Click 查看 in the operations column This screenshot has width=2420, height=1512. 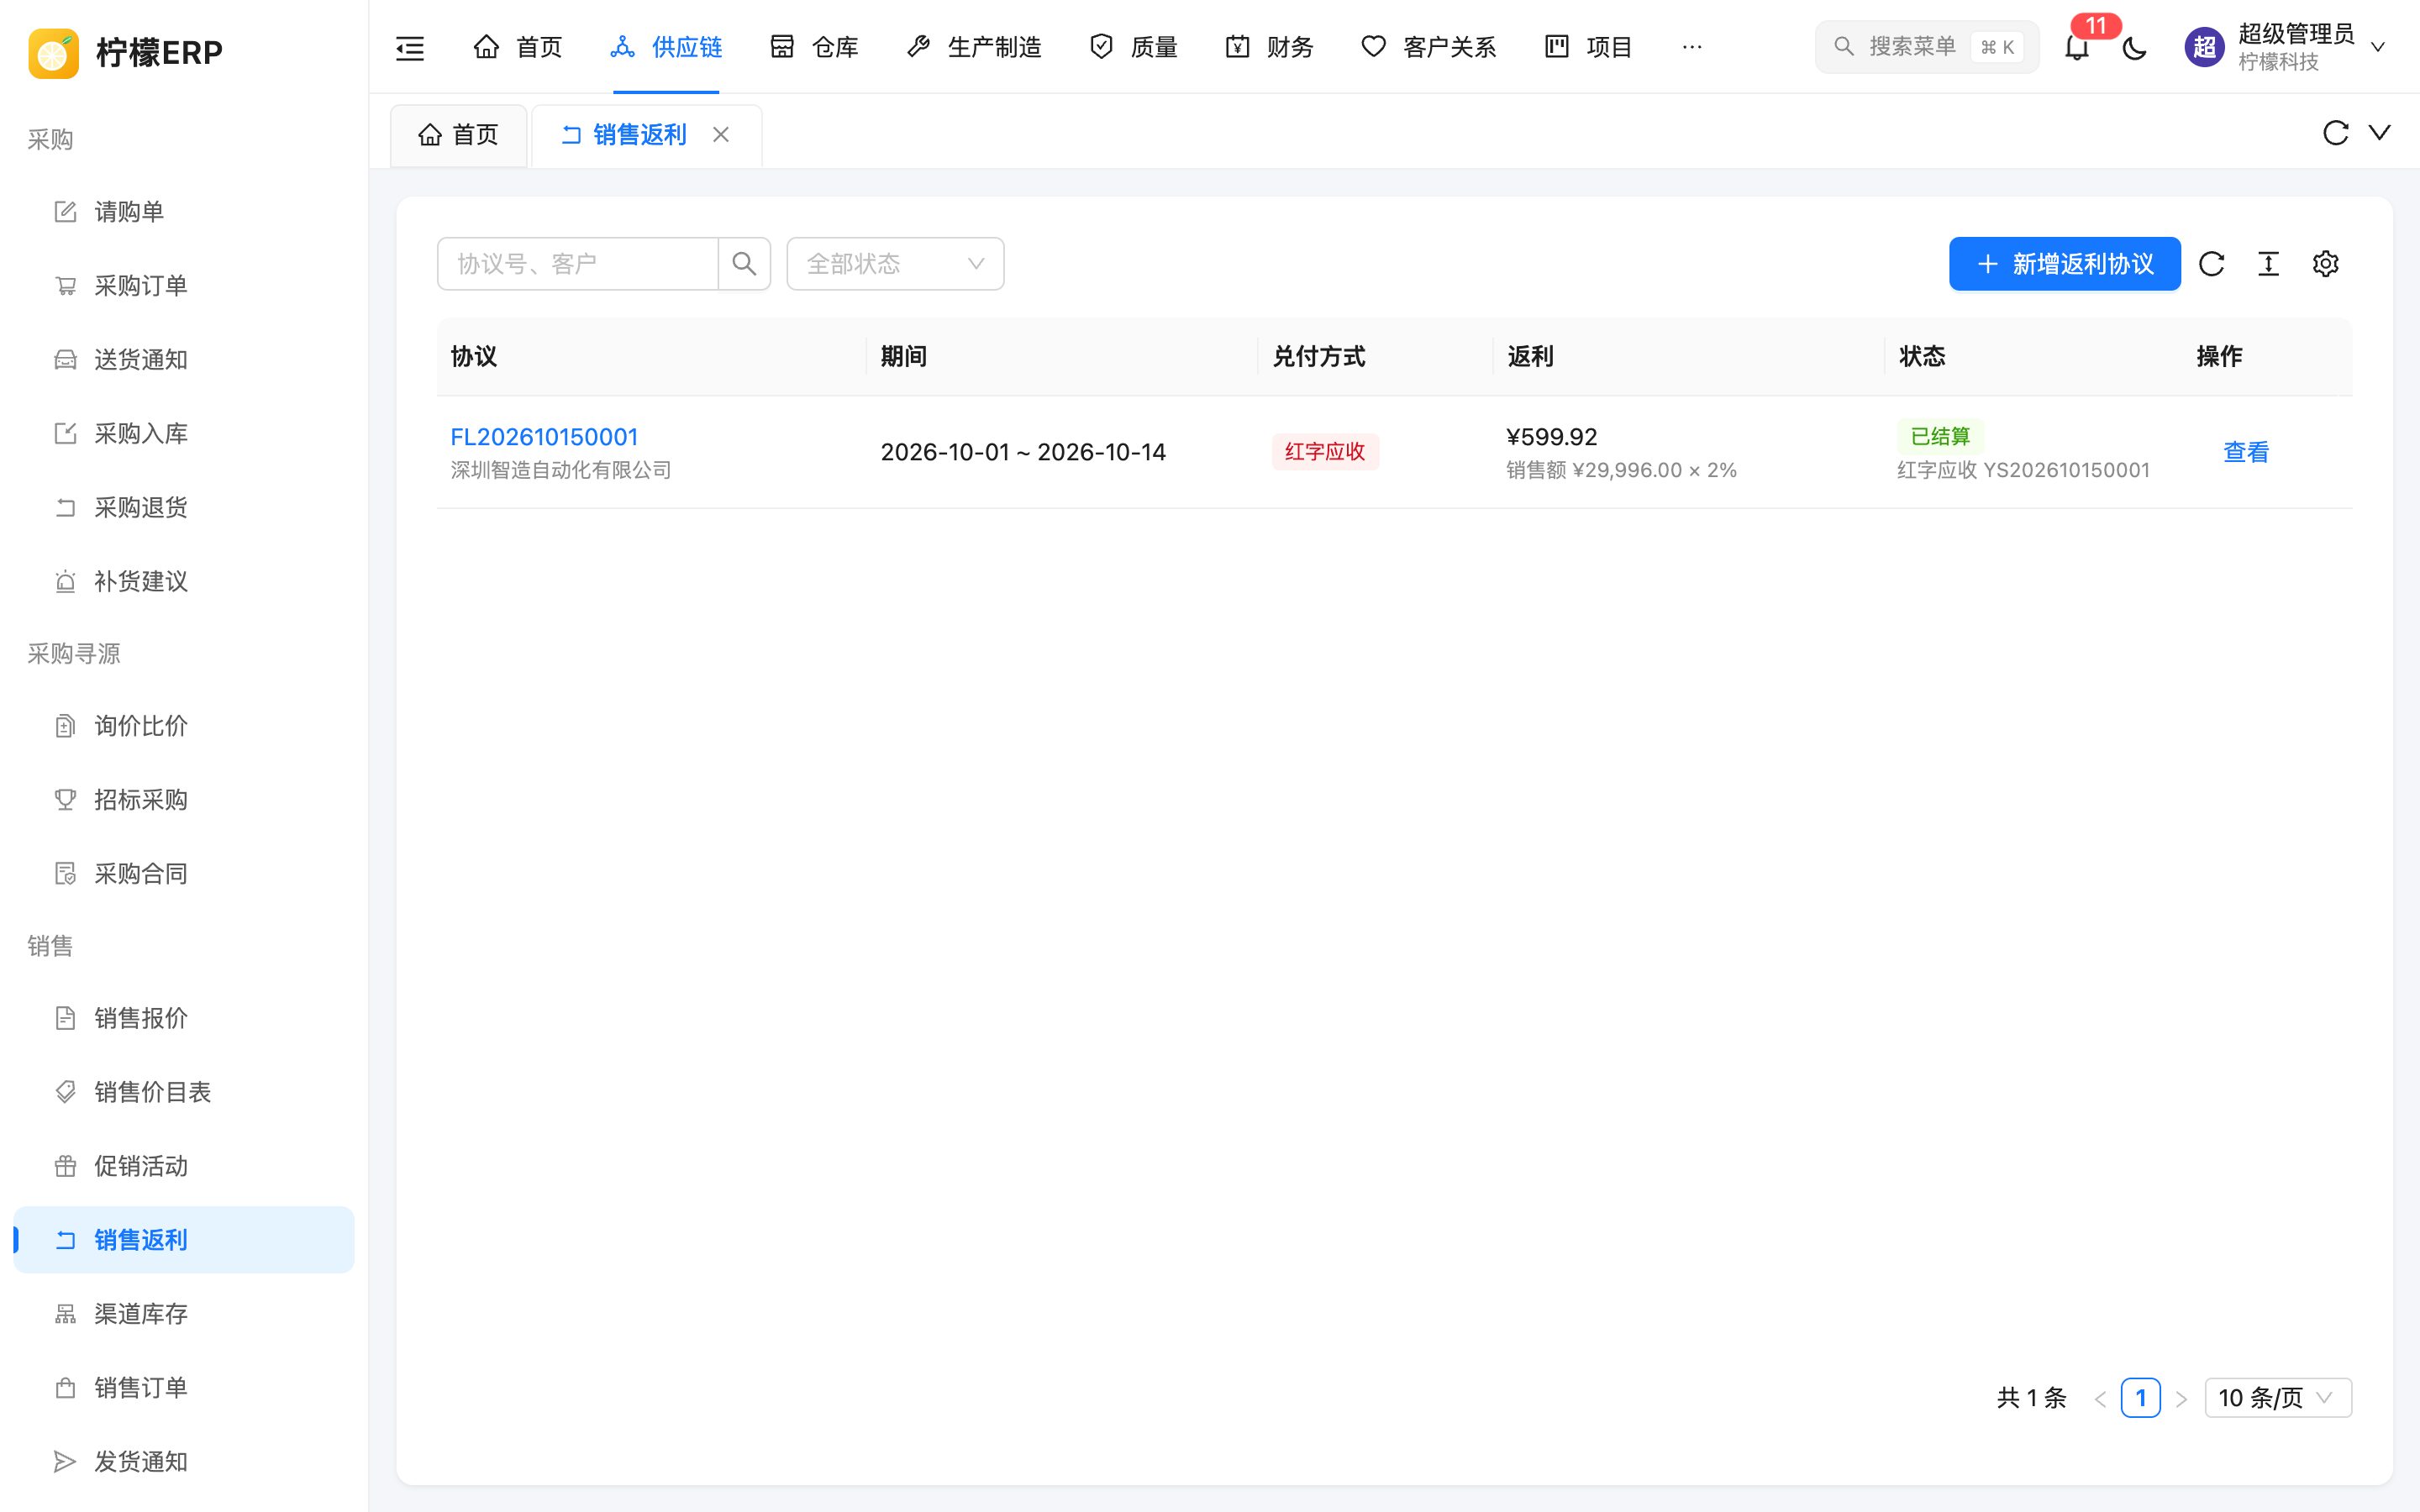tap(2246, 452)
